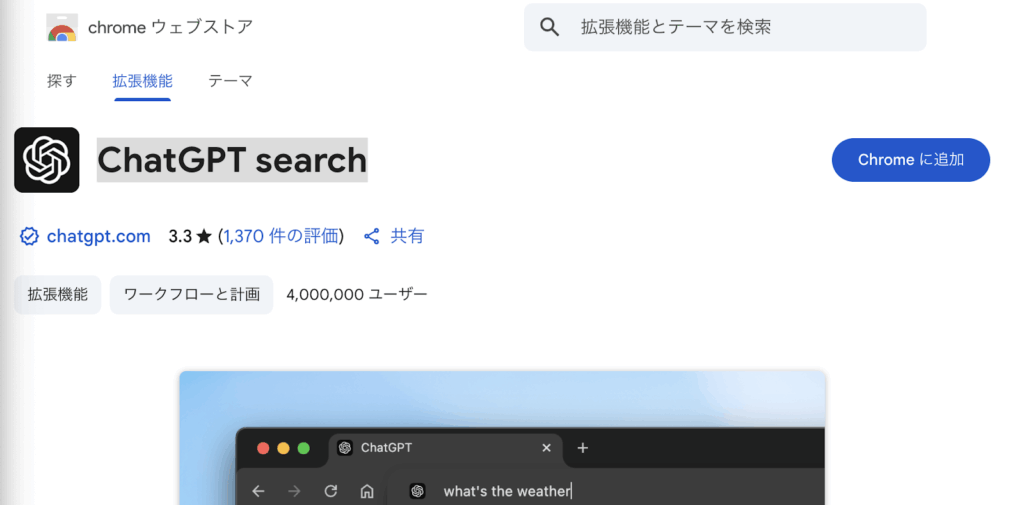Click the new tab plus icon in the preview
This screenshot has height=505, width=1024.
(x=583, y=448)
